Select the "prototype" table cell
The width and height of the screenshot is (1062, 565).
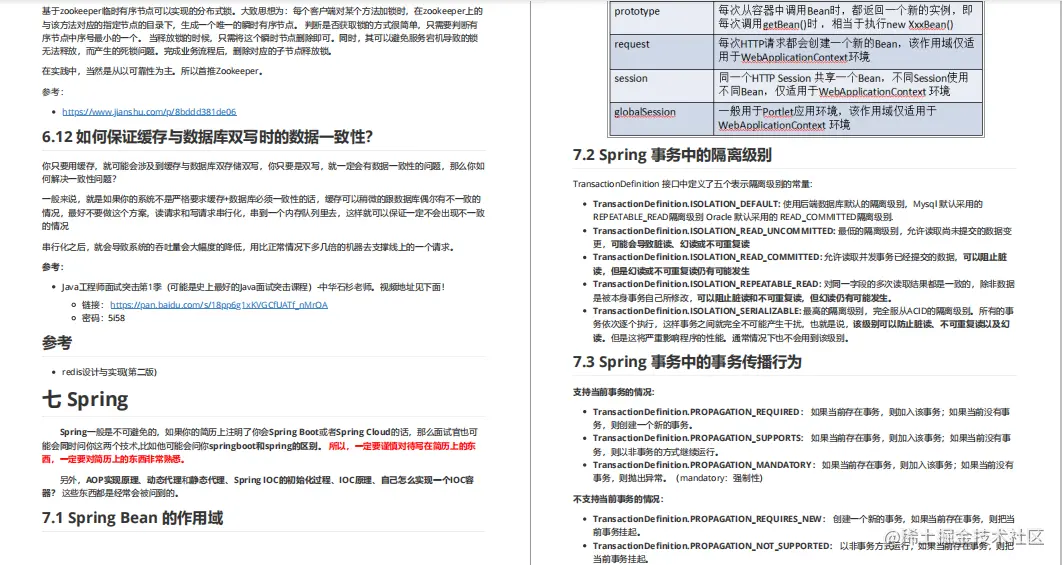point(661,18)
